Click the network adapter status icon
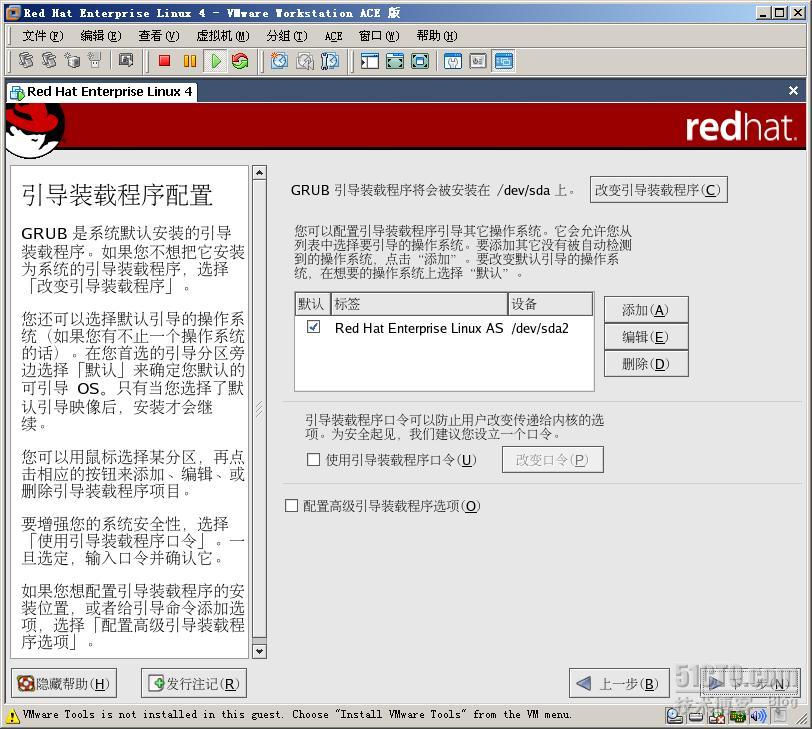 point(737,716)
